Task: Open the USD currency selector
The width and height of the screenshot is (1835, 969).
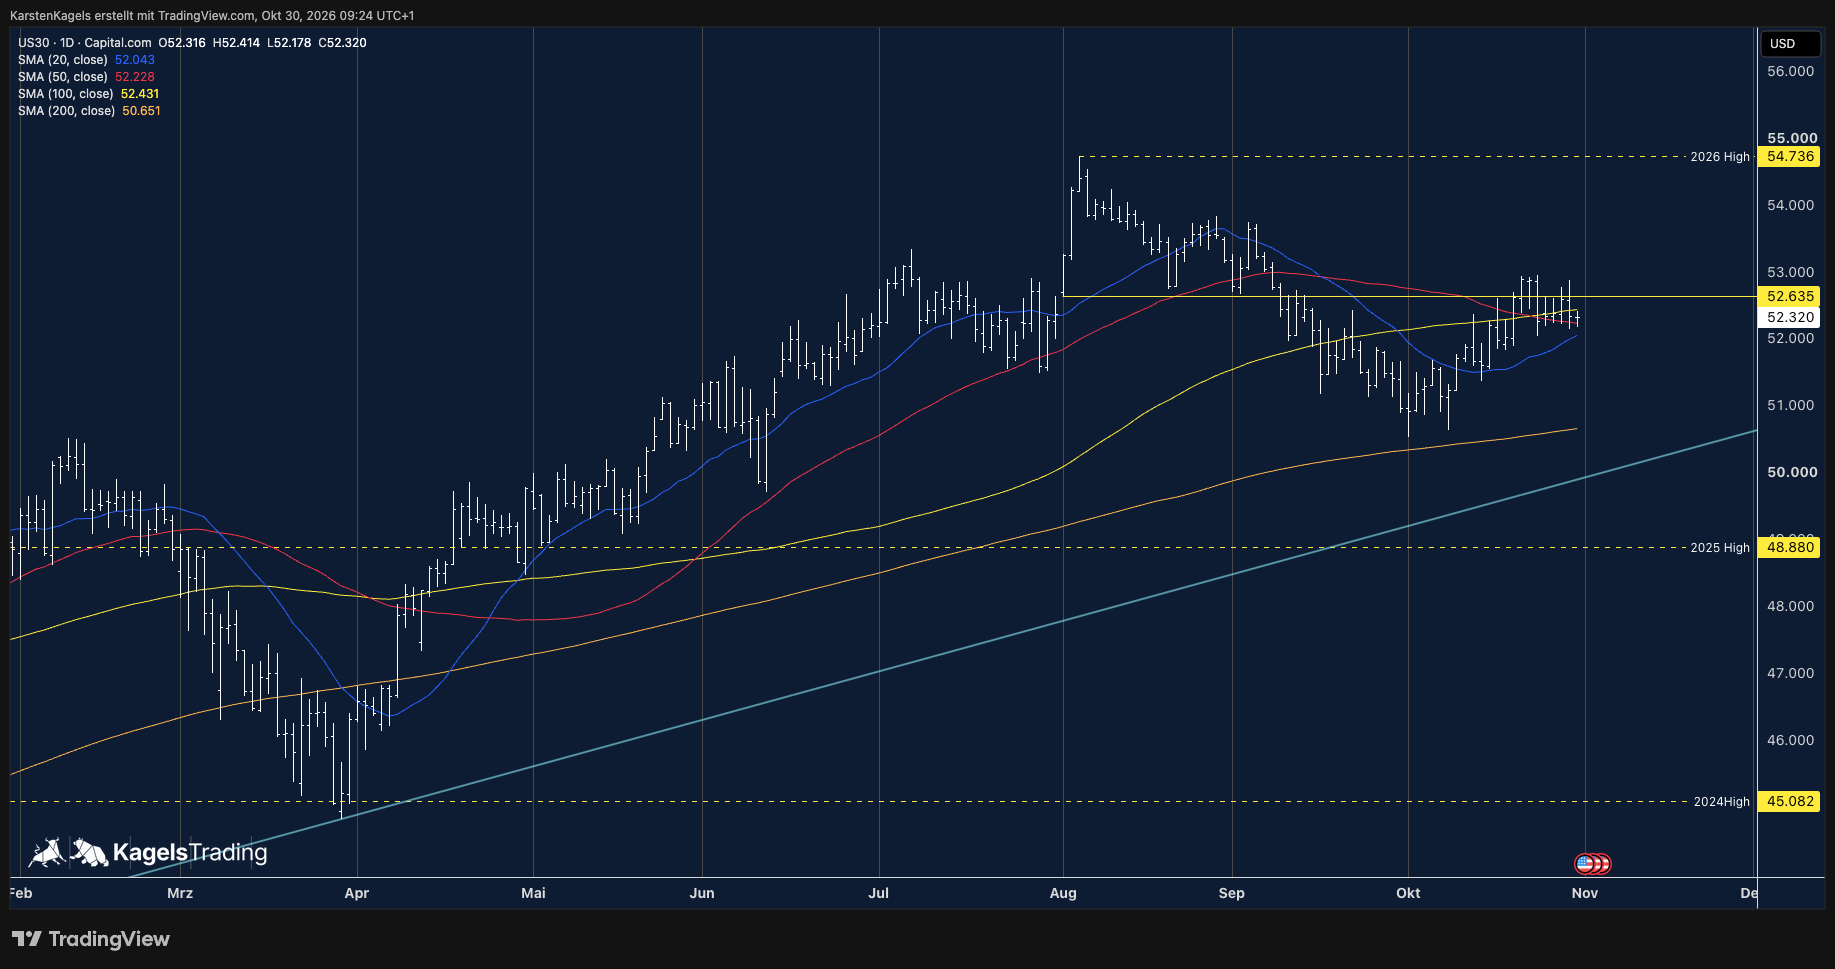Action: coord(1791,43)
